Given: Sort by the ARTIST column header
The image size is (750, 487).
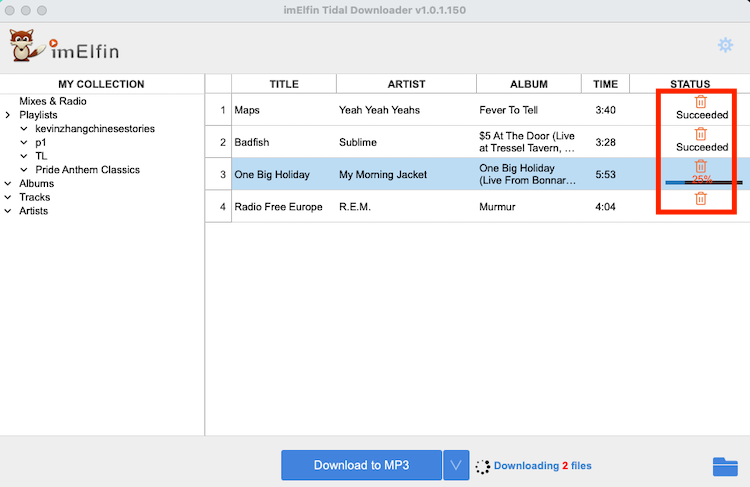Looking at the screenshot, I should 406,84.
